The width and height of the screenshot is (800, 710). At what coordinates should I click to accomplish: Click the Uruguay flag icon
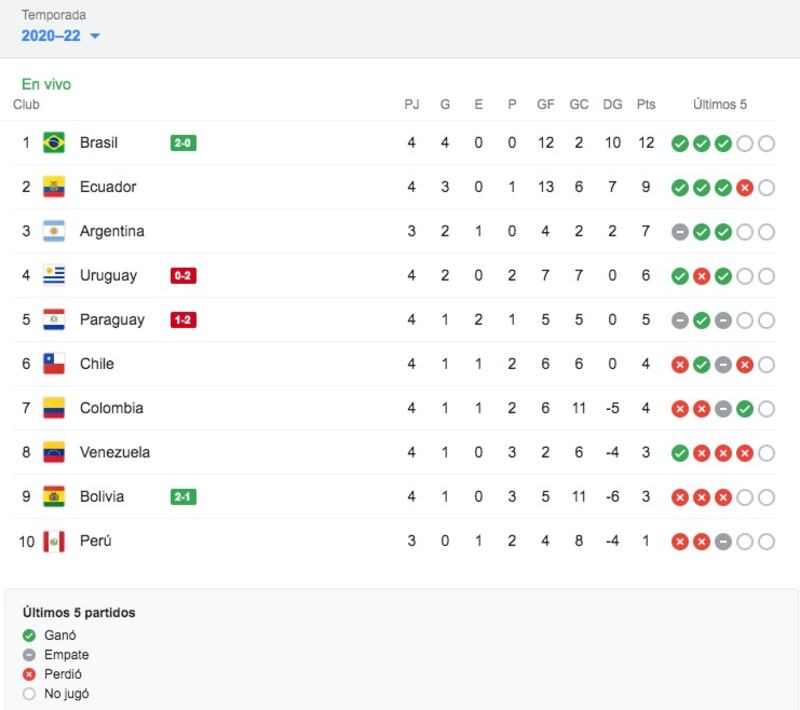54,275
